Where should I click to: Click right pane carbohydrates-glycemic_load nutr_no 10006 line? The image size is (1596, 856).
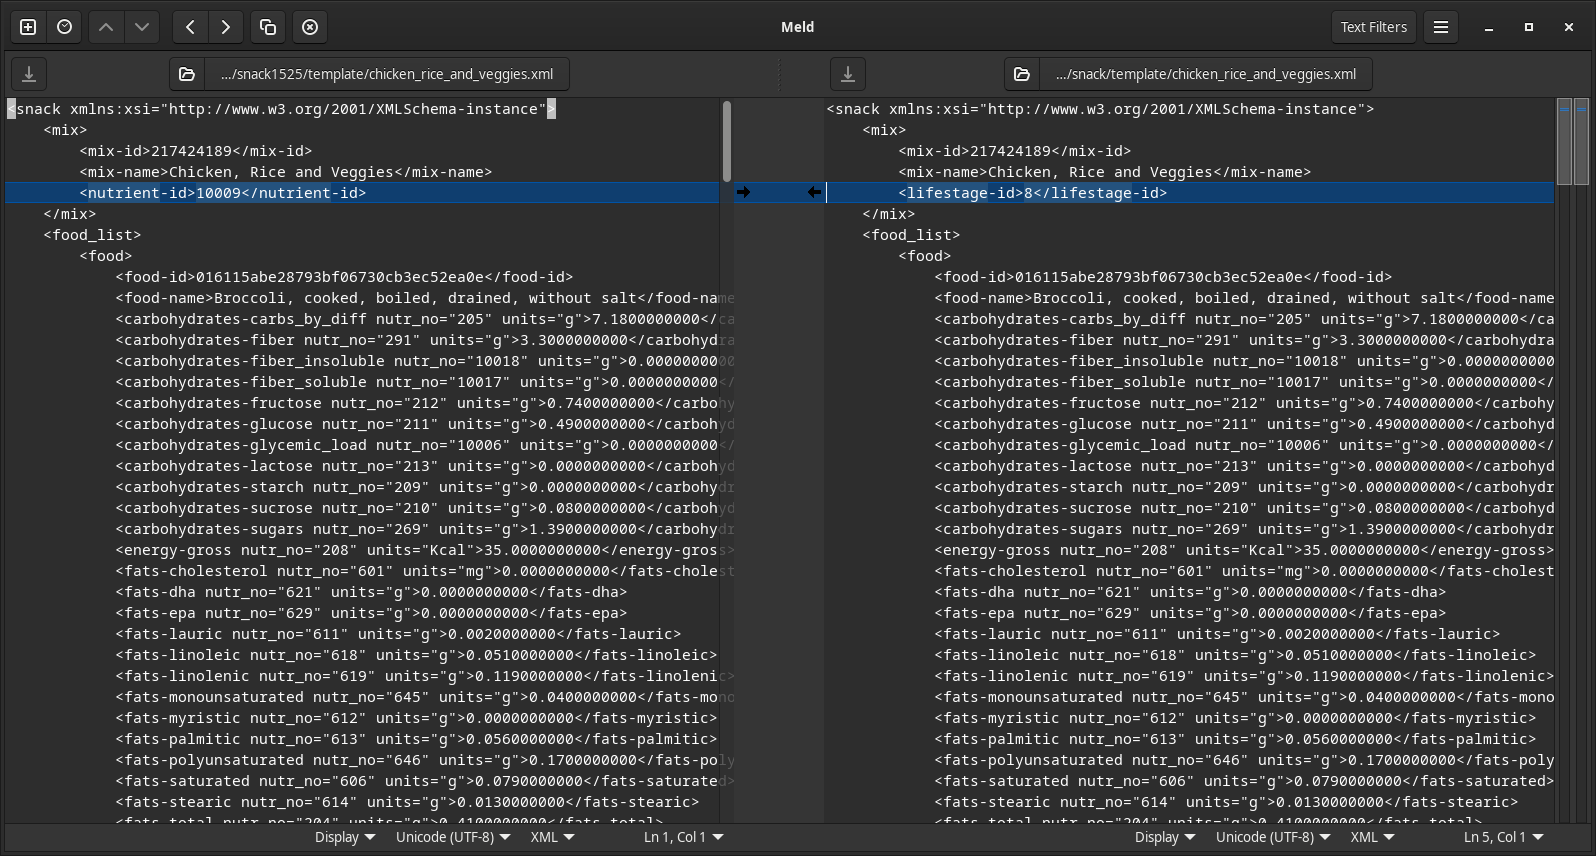[x=1244, y=445]
